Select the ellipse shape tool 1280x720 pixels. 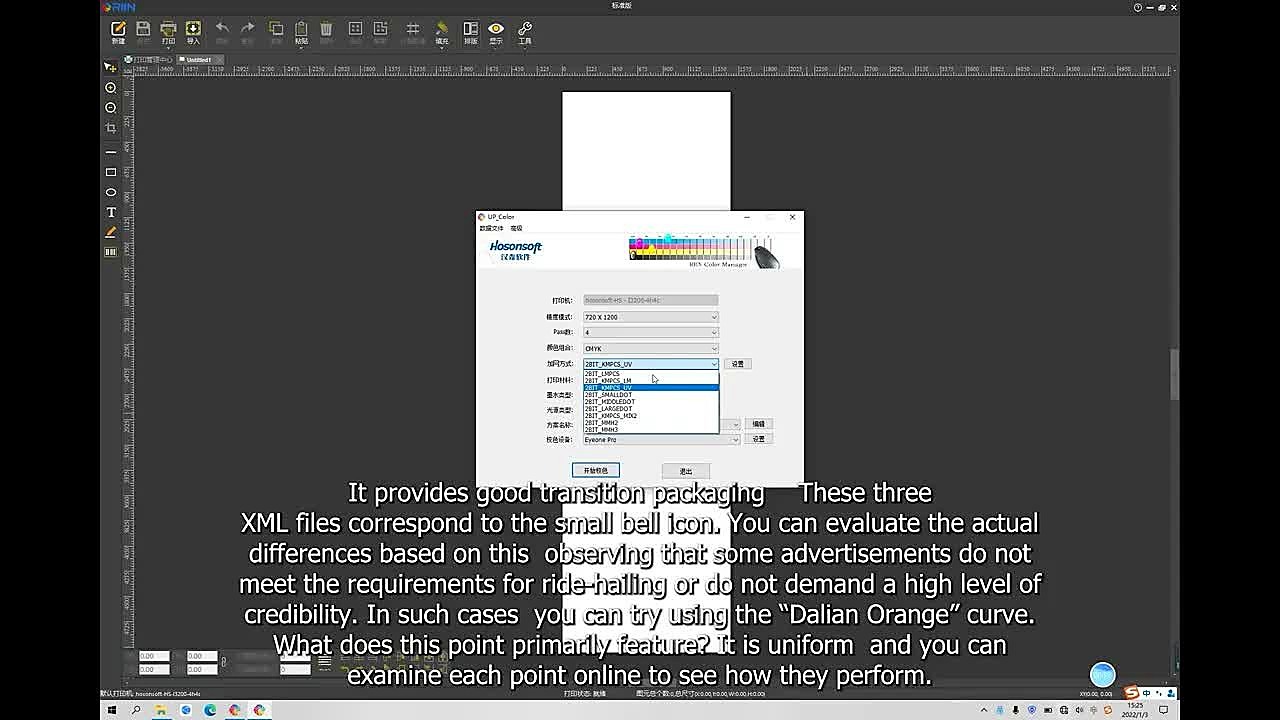coord(111,192)
